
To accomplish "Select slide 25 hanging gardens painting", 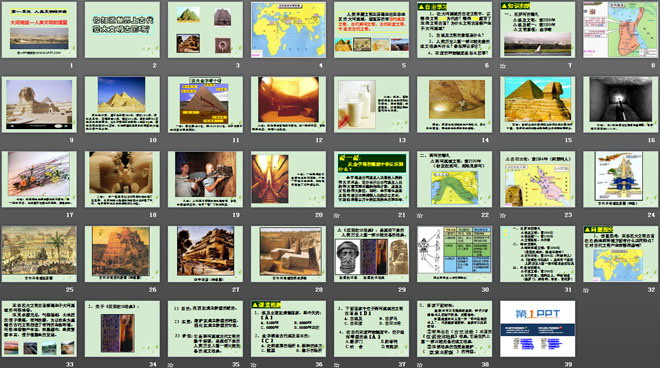I will click(x=39, y=254).
